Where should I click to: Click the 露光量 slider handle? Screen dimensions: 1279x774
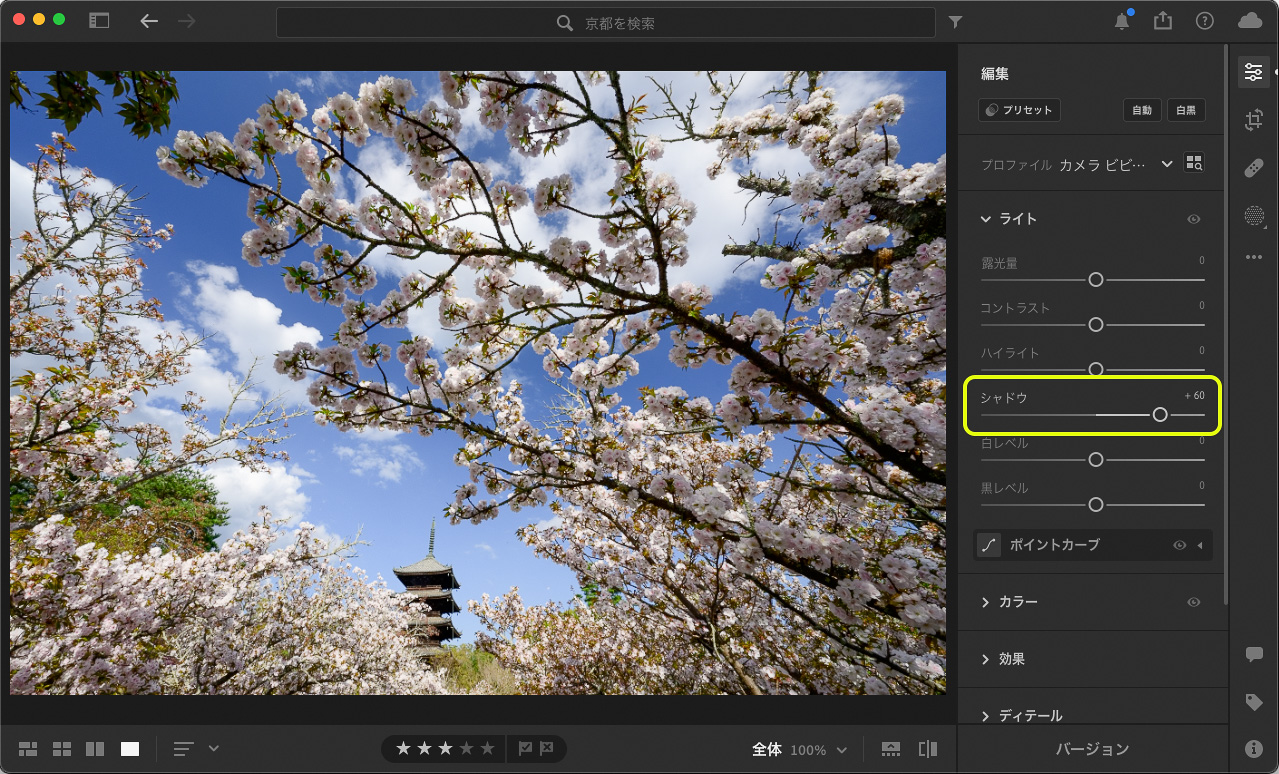click(1096, 280)
